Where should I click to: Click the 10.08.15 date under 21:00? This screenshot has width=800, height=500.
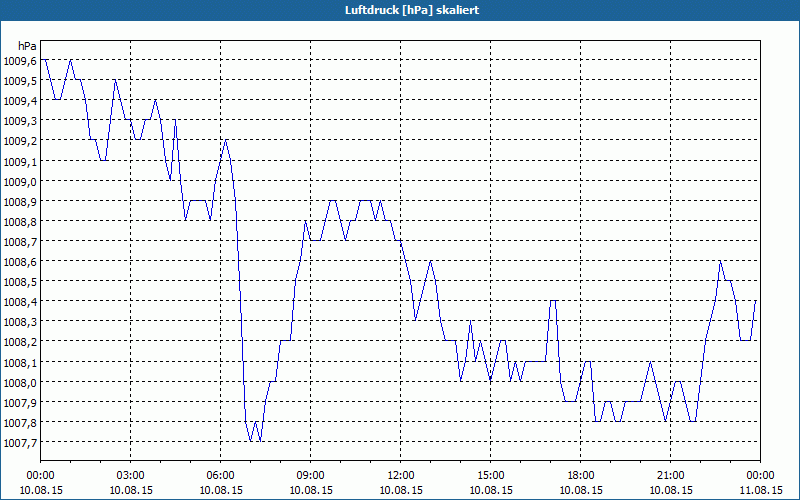pyautogui.click(x=670, y=490)
